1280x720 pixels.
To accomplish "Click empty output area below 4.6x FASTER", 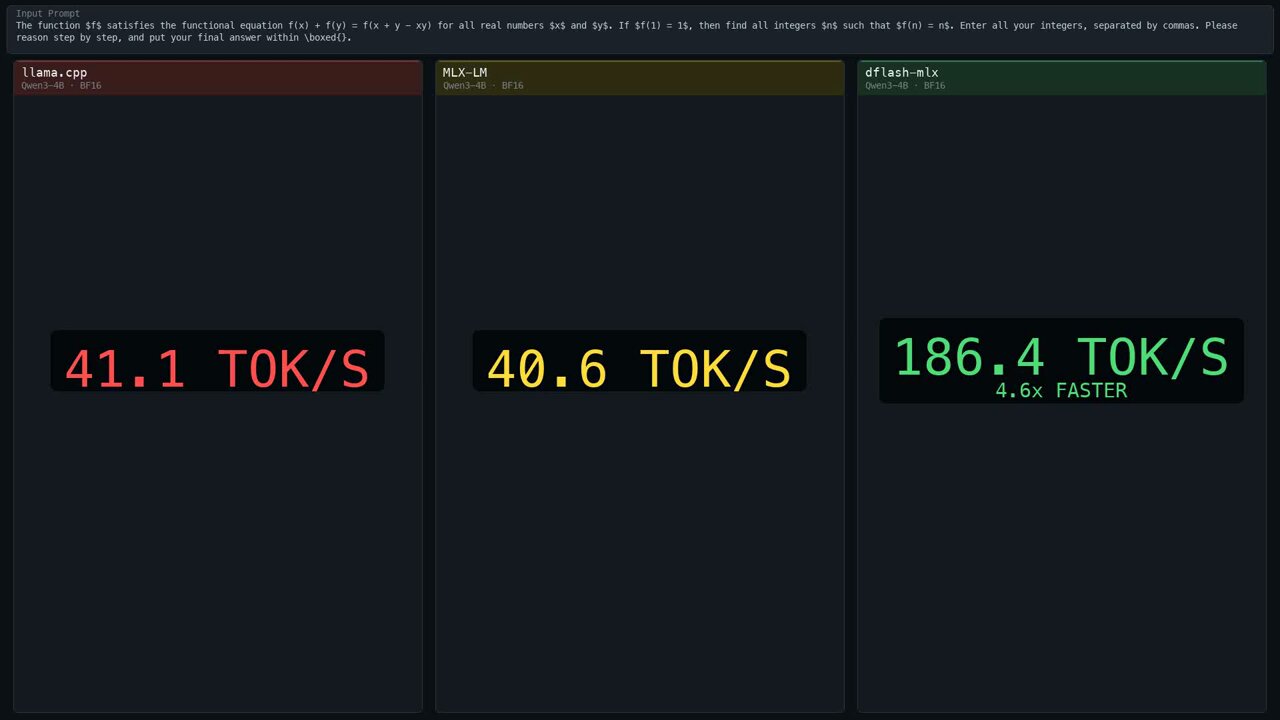I will (x=1061, y=550).
